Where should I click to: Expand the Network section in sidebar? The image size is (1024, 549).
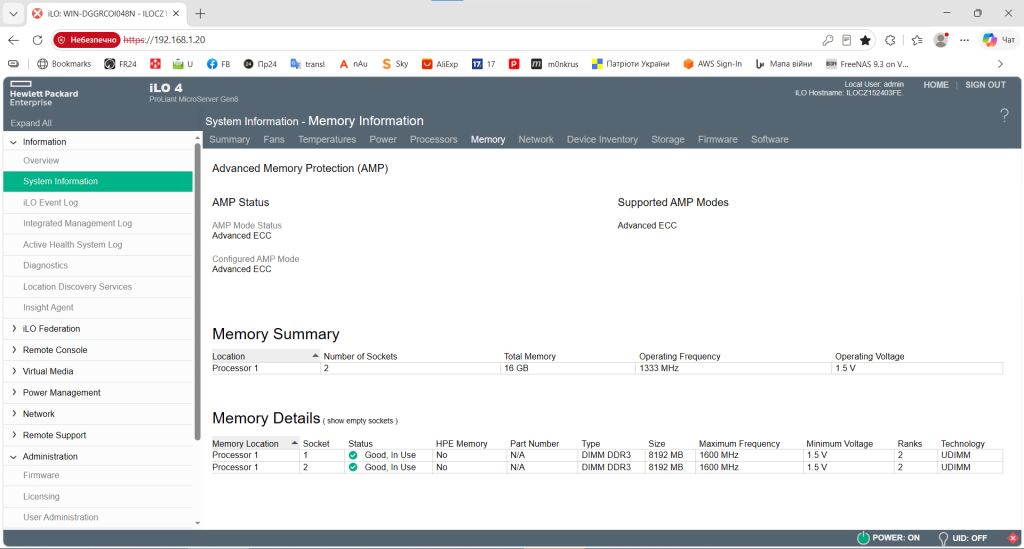pos(14,414)
